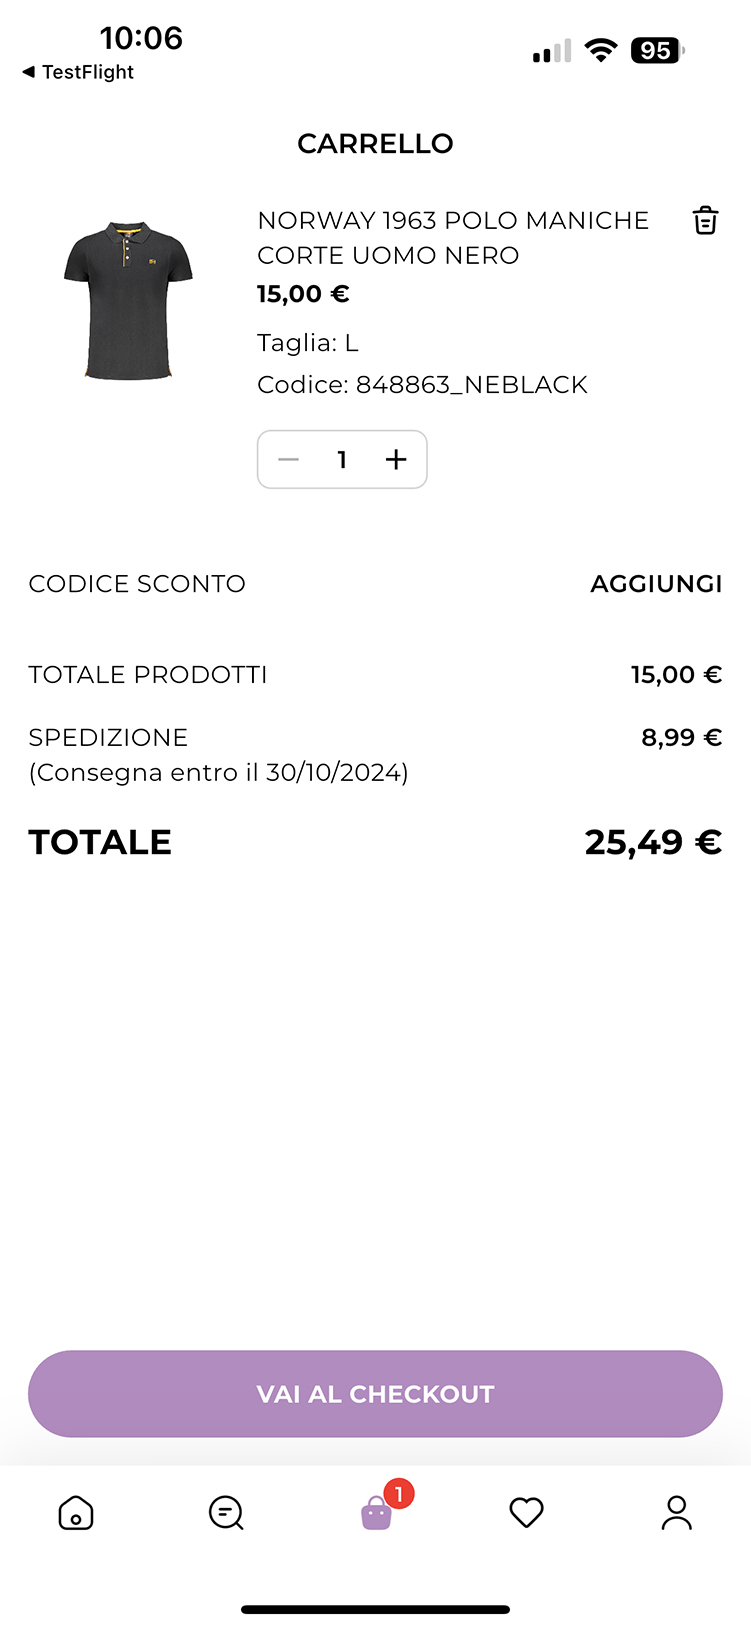Open the search tab in bottom bar
751x1628 pixels.
tap(226, 1513)
